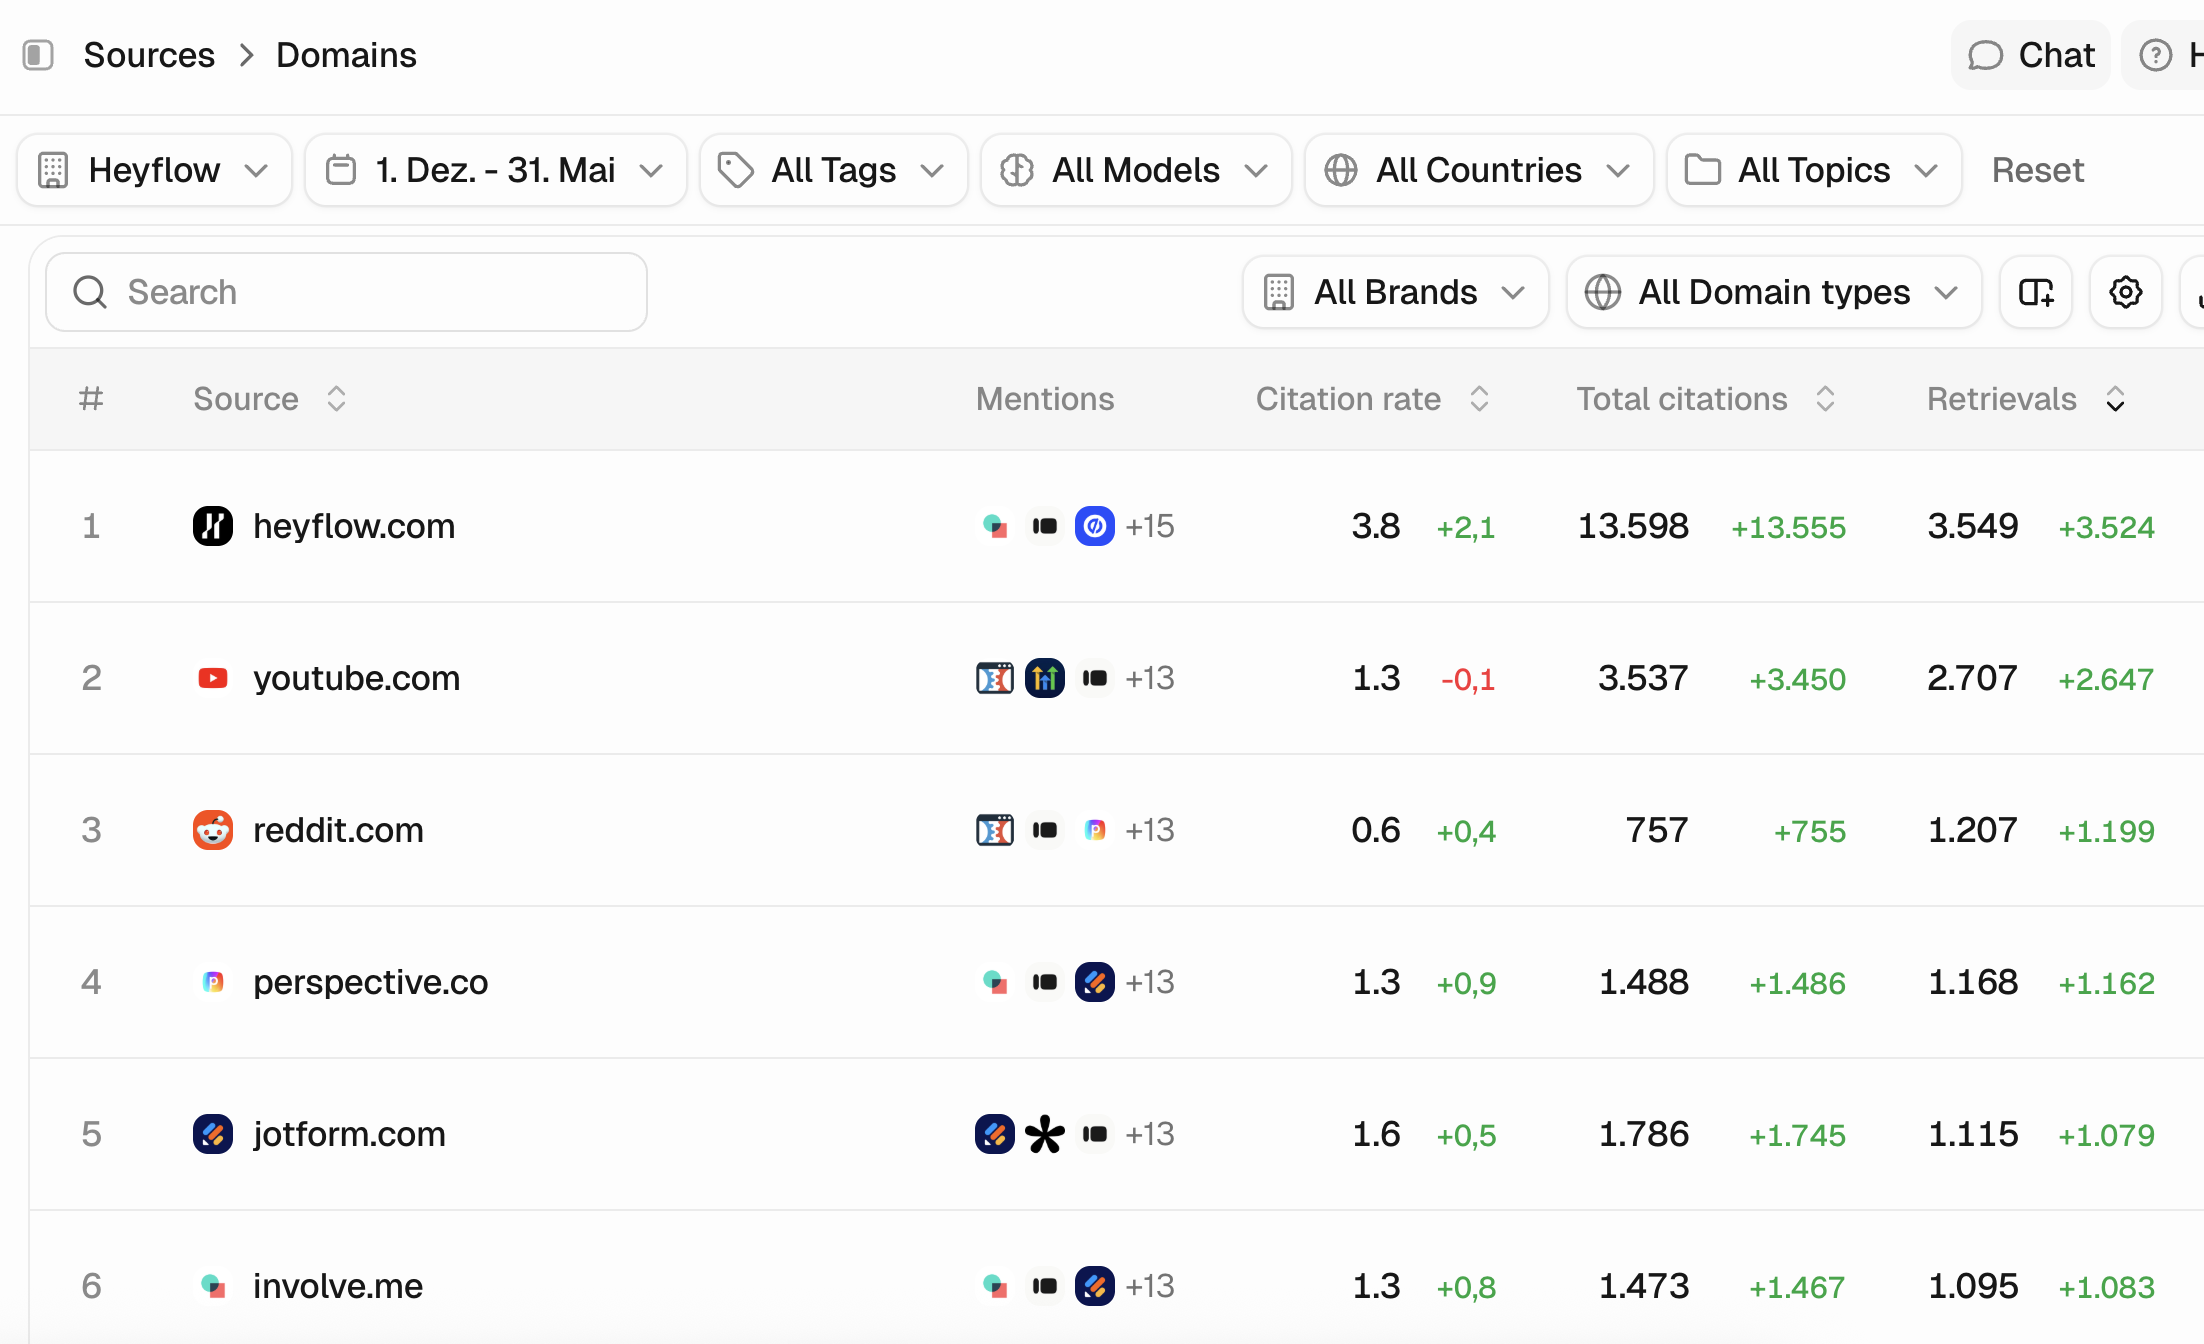Click the heyflow.com favicon
2204x1344 pixels.
213,526
